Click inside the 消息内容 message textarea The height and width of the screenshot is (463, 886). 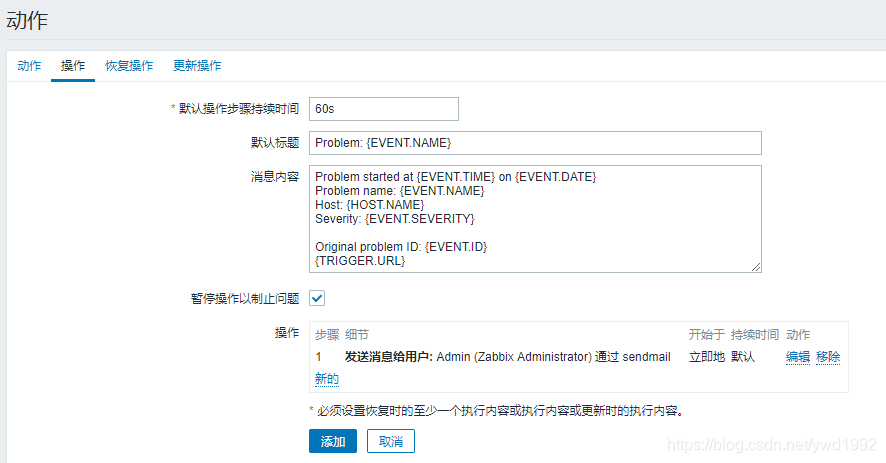[x=535, y=219]
